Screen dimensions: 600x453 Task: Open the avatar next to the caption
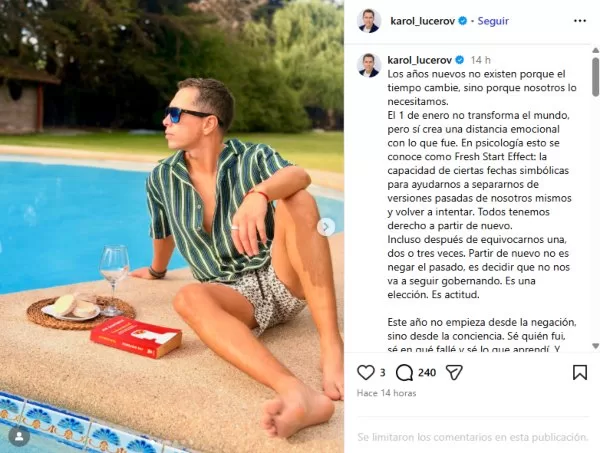coord(369,65)
